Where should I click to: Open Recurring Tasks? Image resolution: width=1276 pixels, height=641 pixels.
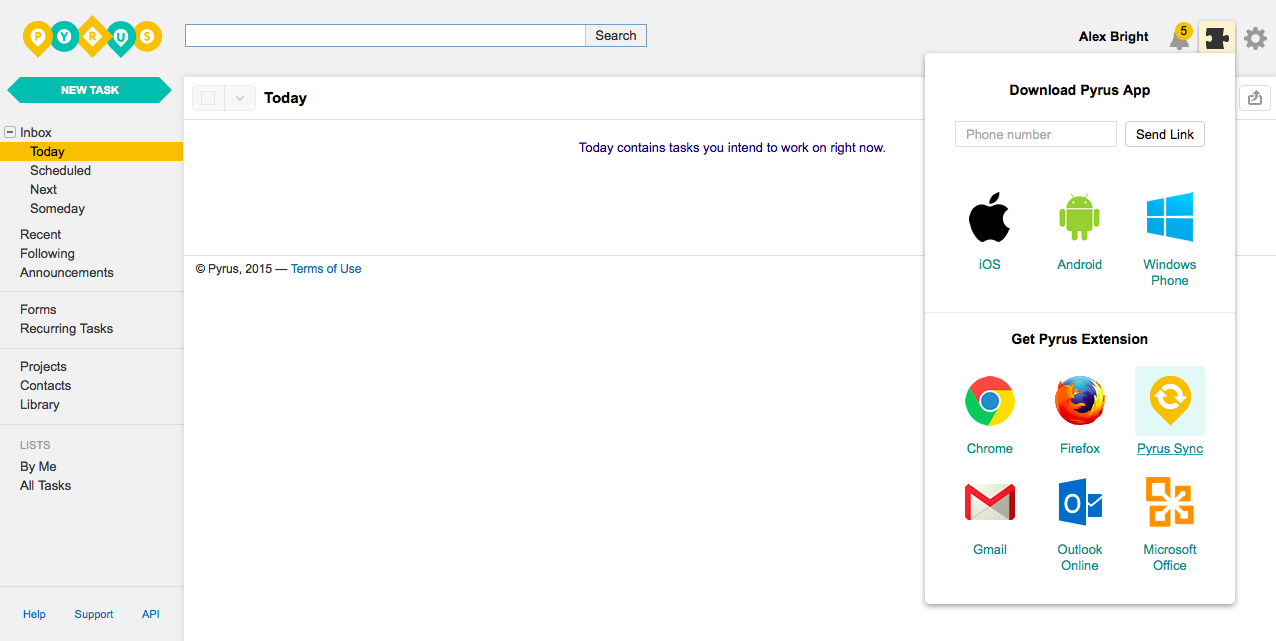pos(66,329)
